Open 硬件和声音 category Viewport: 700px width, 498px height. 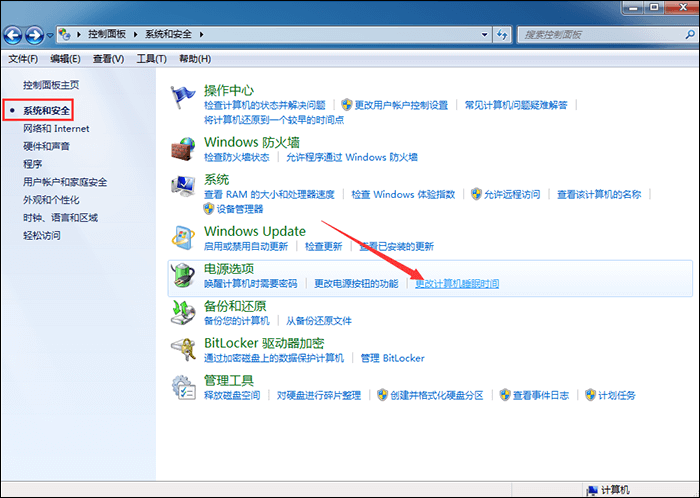click(x=46, y=146)
